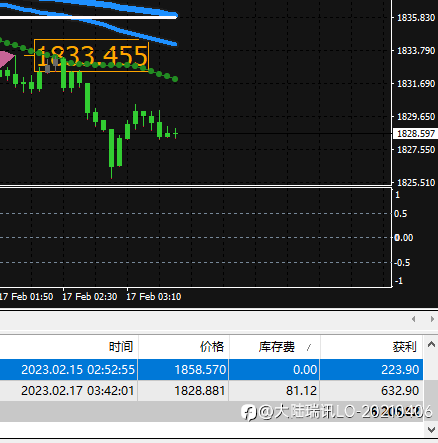The image size is (438, 443).
Task: Click time axis label 17 Feb 01:50
Action: (26, 296)
